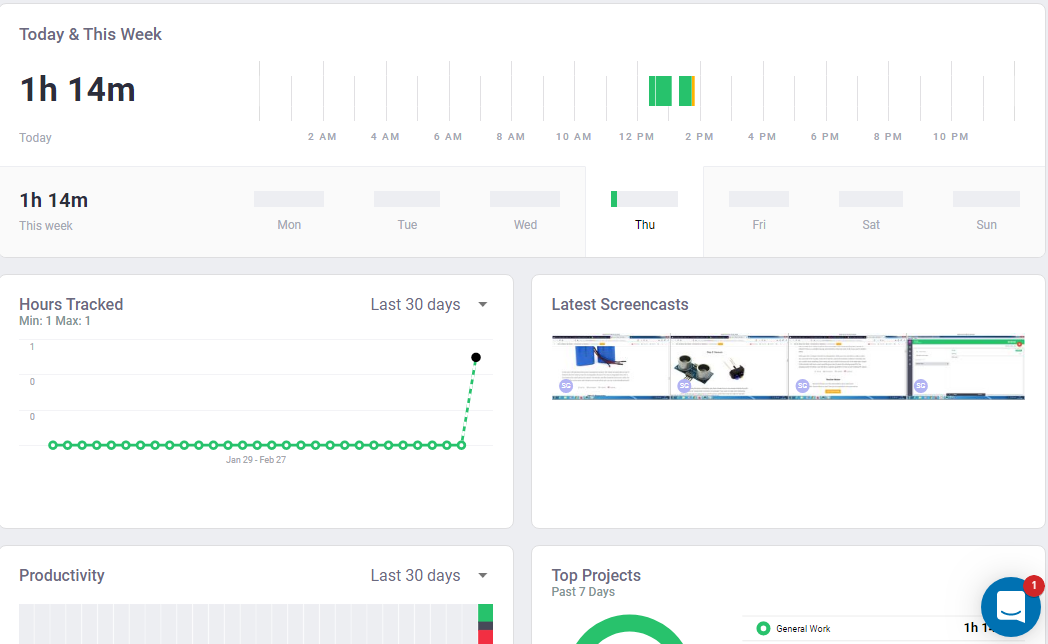Select the Fri day in weekly summary
Screen dimensions: 1048x644
coord(759,211)
